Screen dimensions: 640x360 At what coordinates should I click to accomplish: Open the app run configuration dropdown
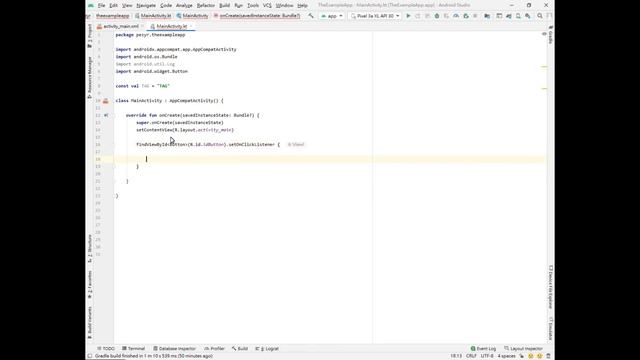[332, 16]
